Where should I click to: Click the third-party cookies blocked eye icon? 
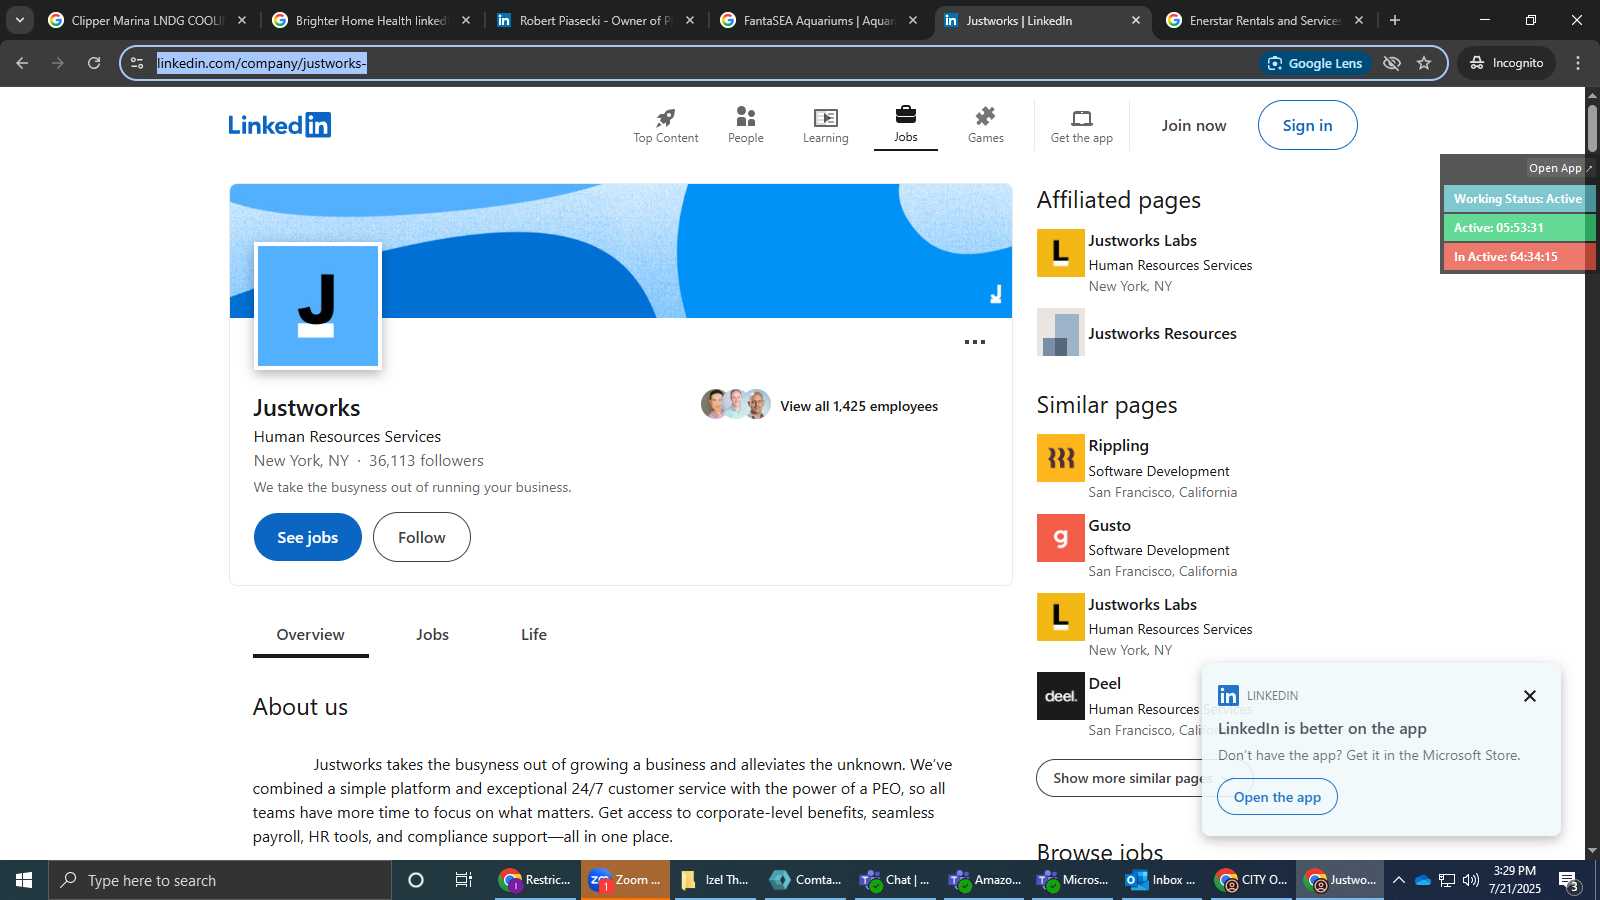1391,63
